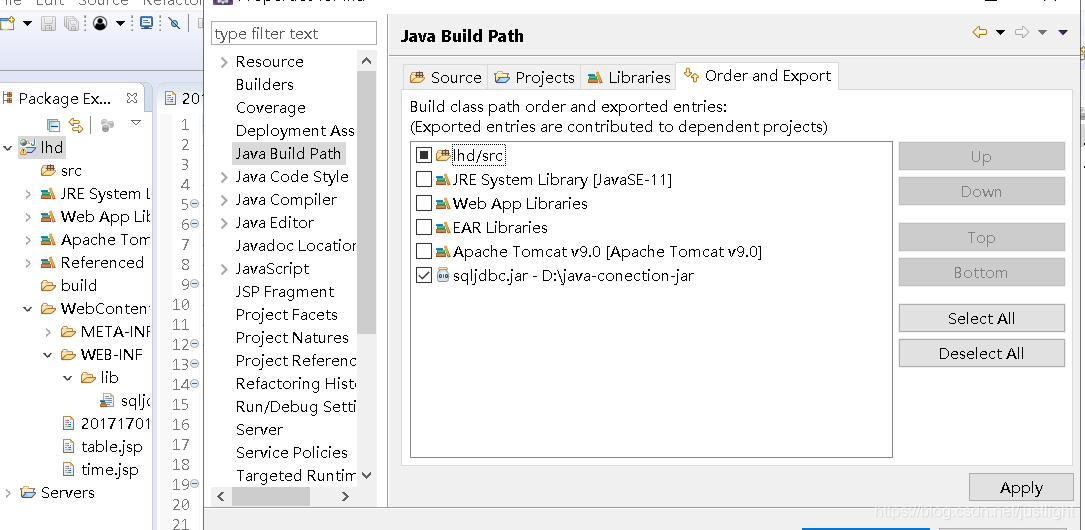
Task: Collapse the WebContent folder node
Action: (28, 309)
